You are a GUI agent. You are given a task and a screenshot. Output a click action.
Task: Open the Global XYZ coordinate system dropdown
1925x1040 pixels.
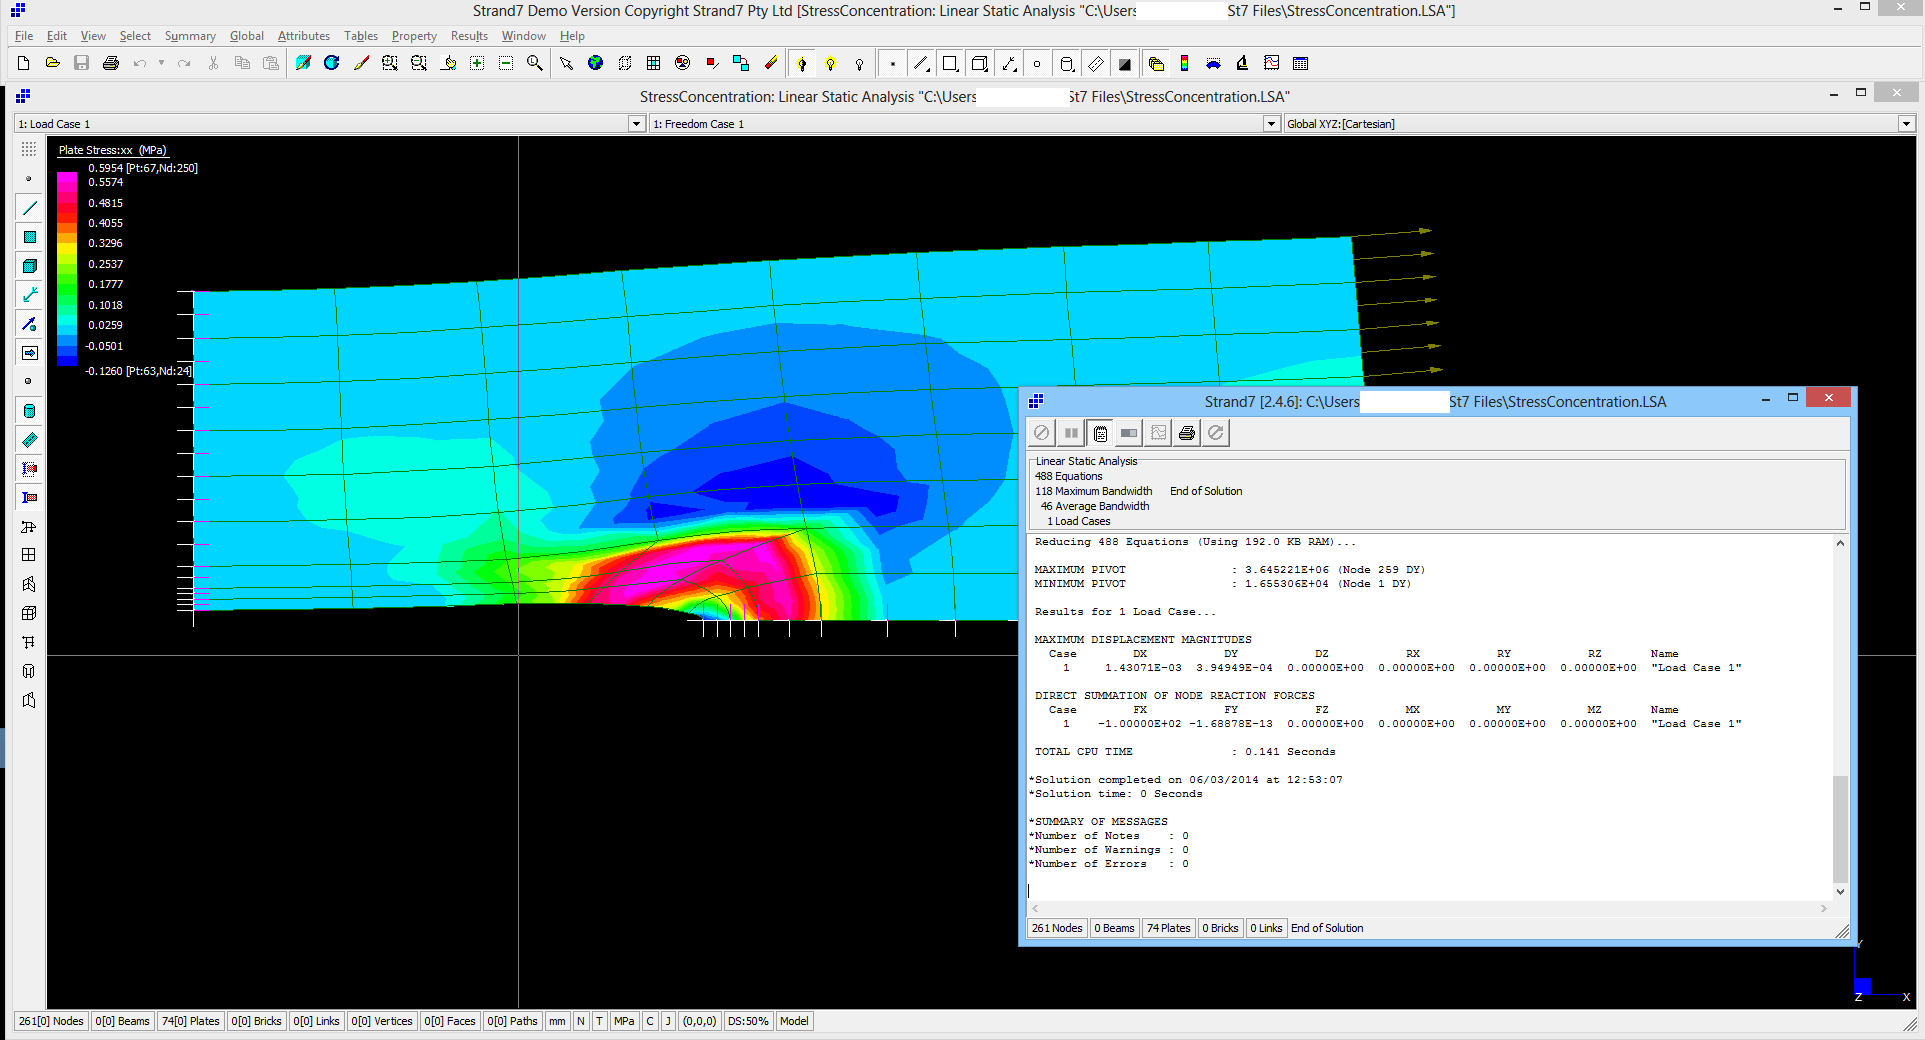coord(1905,124)
